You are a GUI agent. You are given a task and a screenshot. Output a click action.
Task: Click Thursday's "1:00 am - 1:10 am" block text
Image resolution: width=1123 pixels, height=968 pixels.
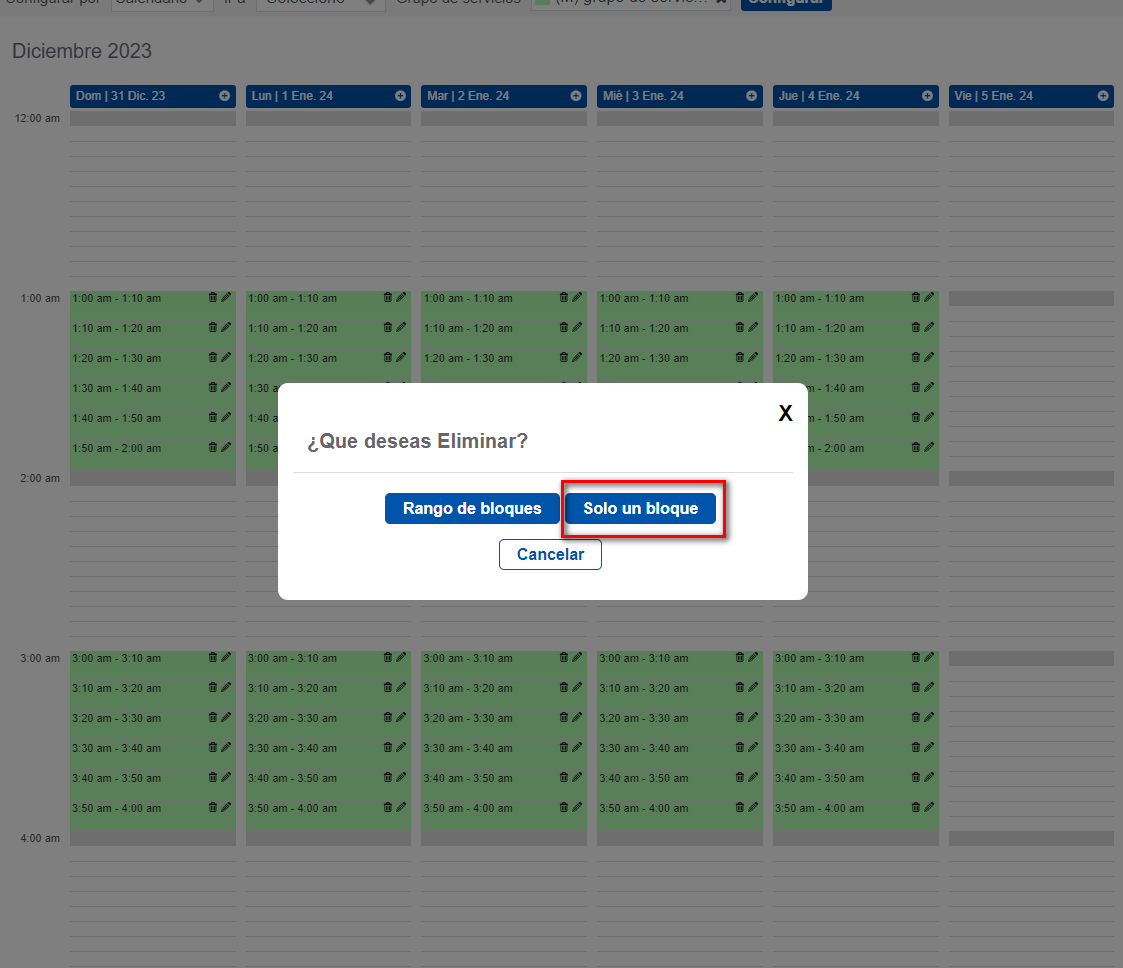pos(819,299)
